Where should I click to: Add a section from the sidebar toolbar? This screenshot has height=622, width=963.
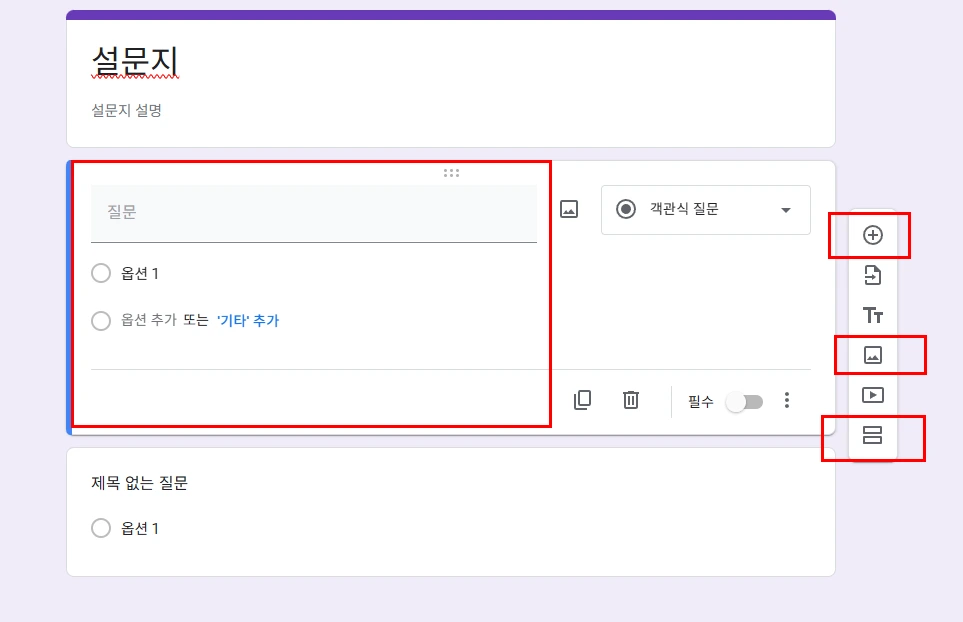[x=873, y=435]
